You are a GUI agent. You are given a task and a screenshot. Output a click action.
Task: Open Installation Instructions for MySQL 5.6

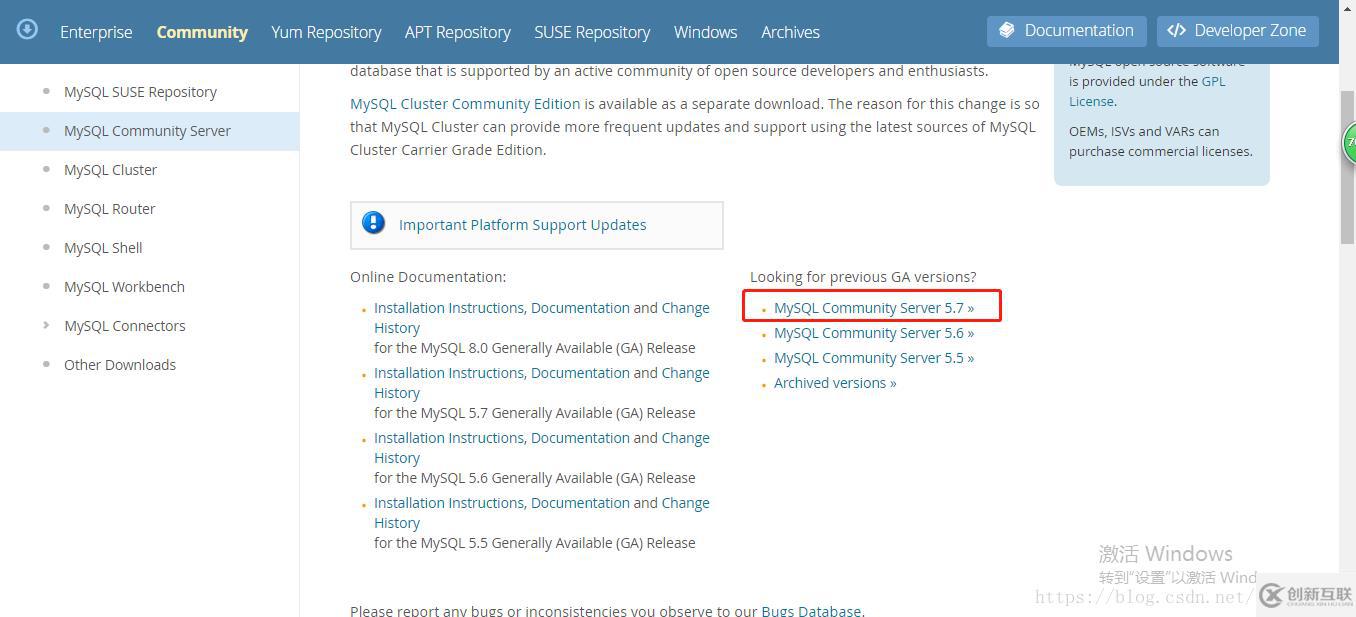click(449, 438)
